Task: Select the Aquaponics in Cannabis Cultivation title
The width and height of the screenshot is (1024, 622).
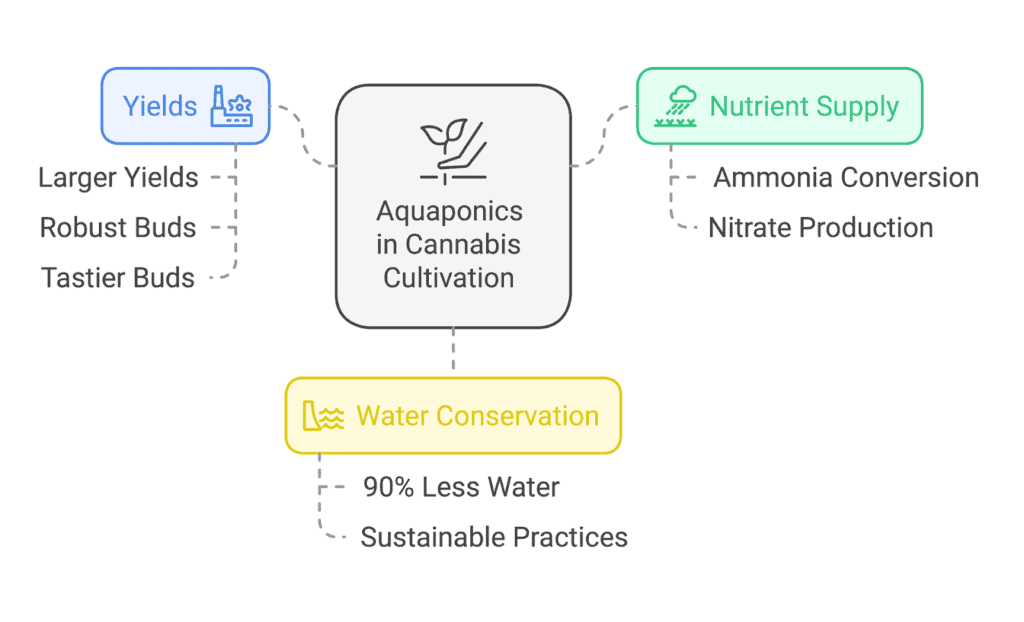Action: (x=449, y=244)
